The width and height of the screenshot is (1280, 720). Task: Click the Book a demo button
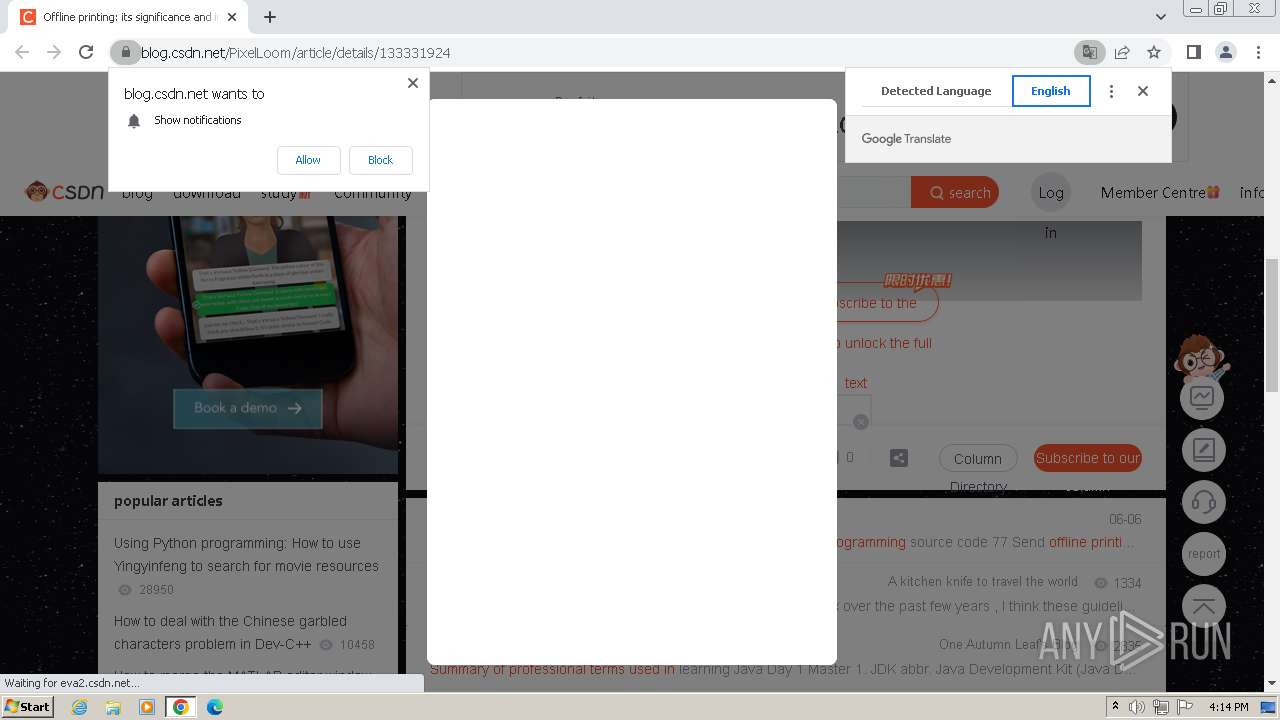[248, 408]
